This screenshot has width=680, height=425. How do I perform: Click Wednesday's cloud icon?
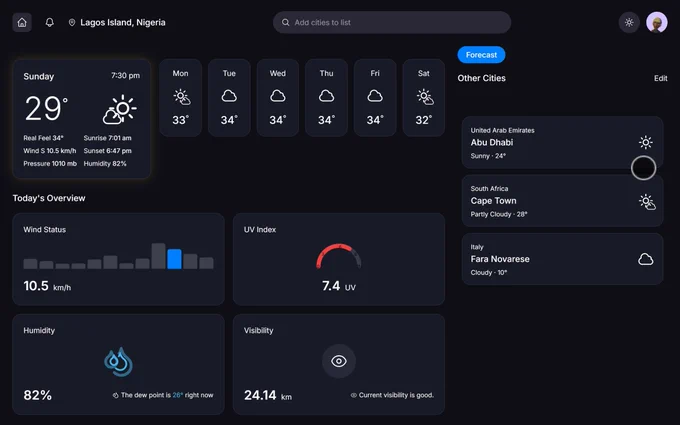click(x=278, y=96)
